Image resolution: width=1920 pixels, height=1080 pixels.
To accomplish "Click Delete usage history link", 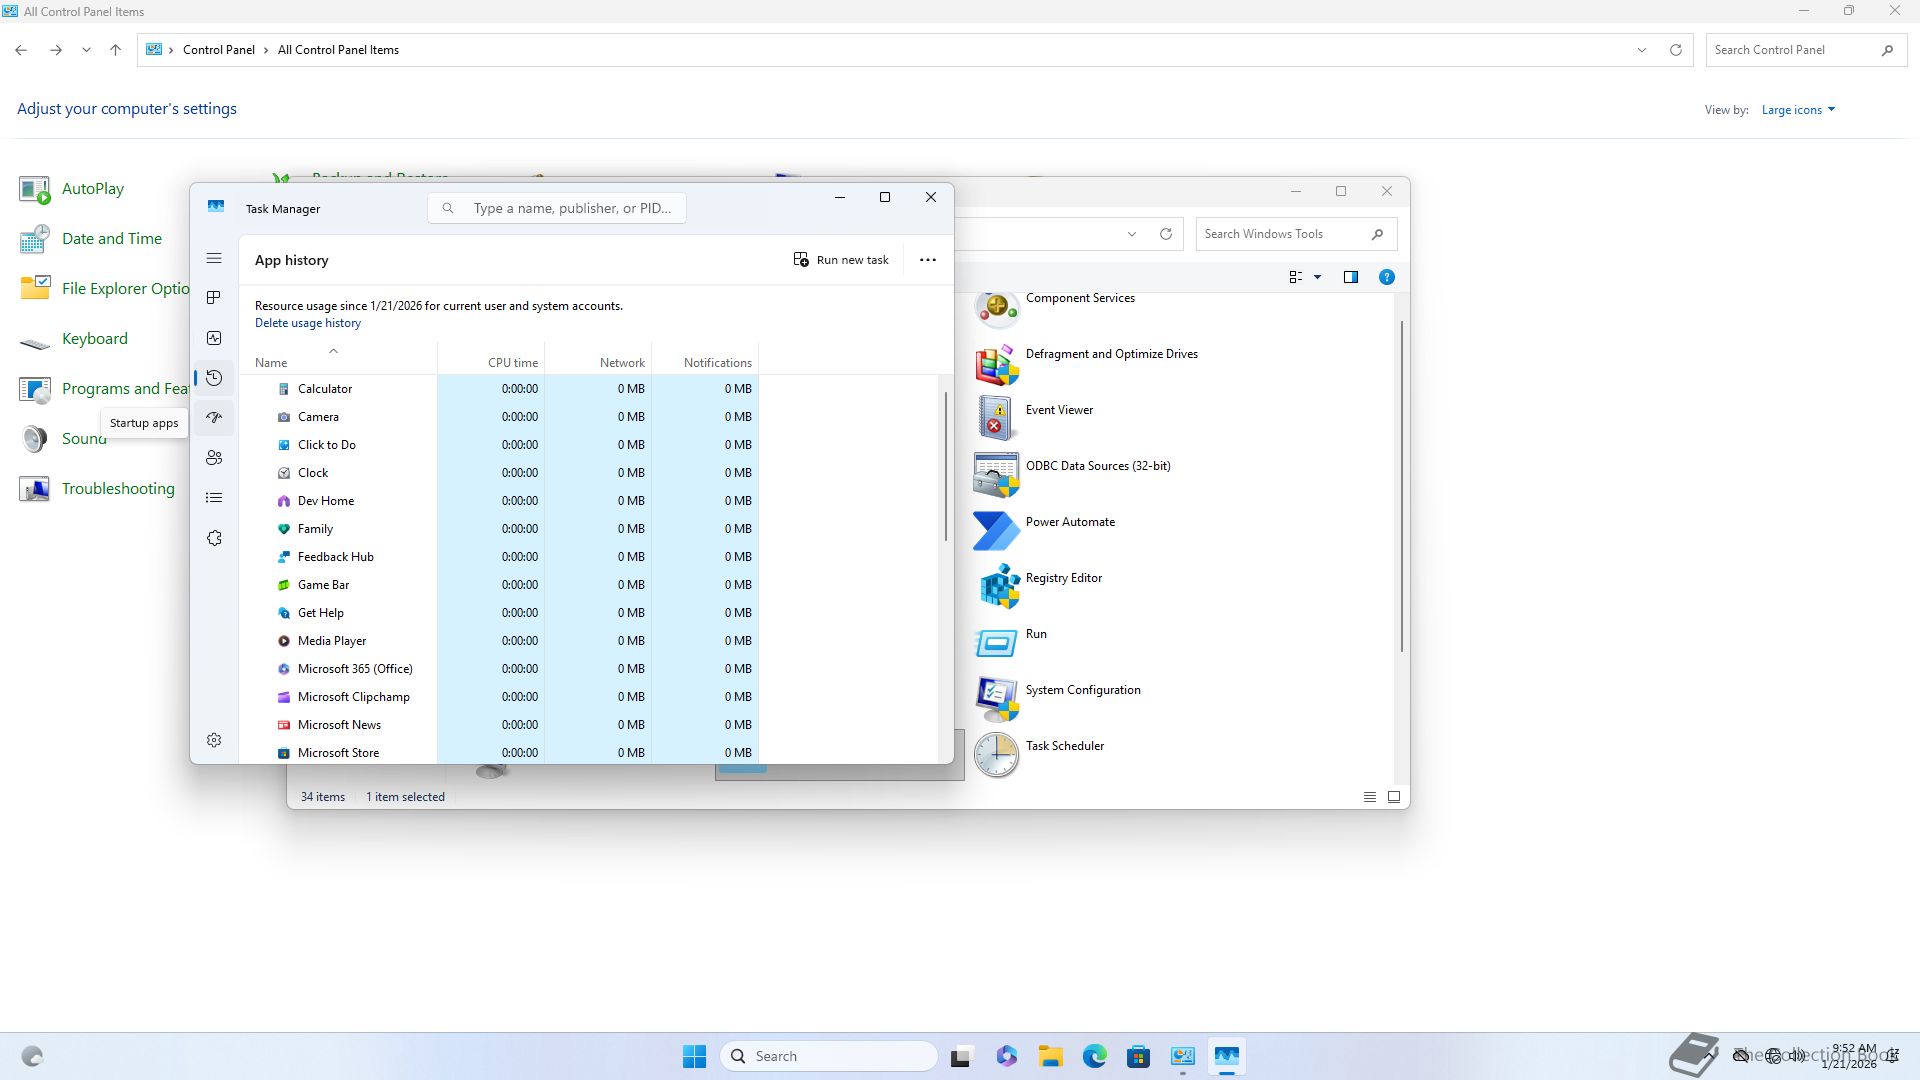I will [x=308, y=323].
